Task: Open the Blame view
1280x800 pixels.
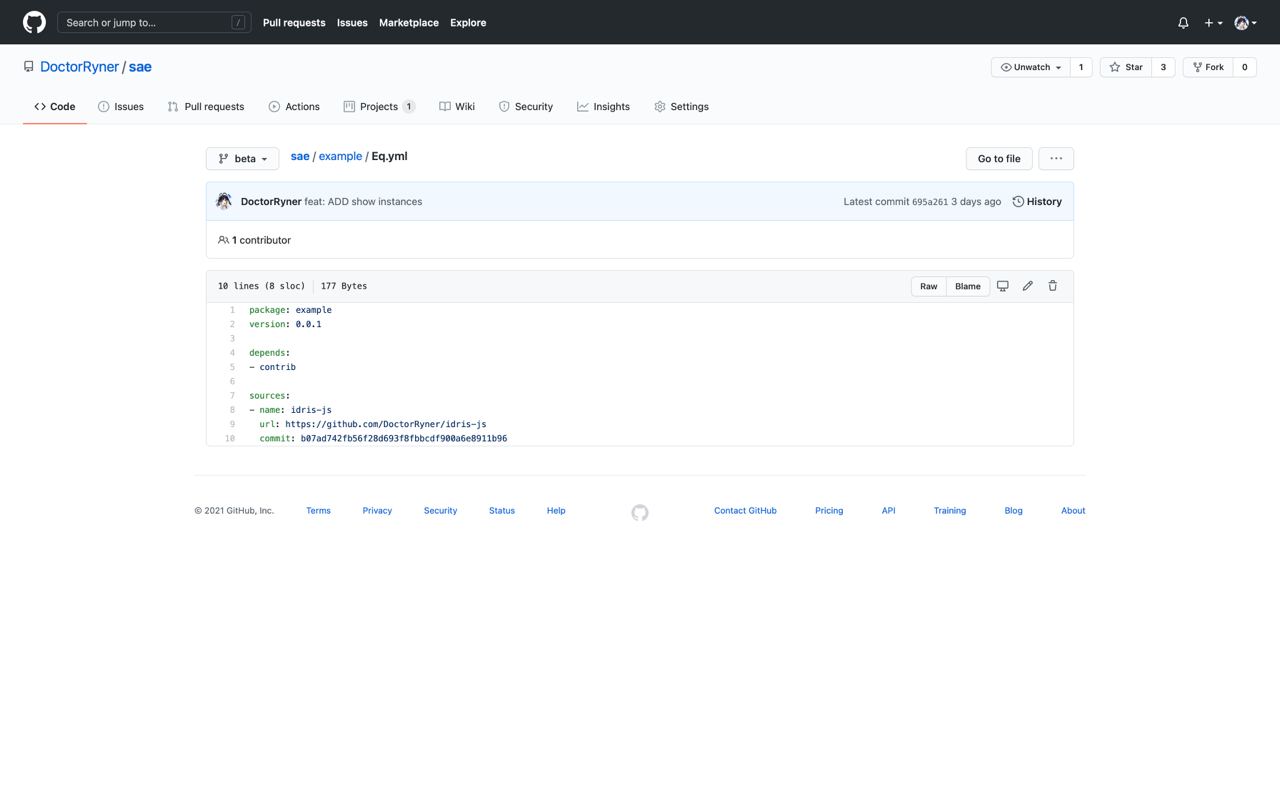Action: click(x=968, y=286)
